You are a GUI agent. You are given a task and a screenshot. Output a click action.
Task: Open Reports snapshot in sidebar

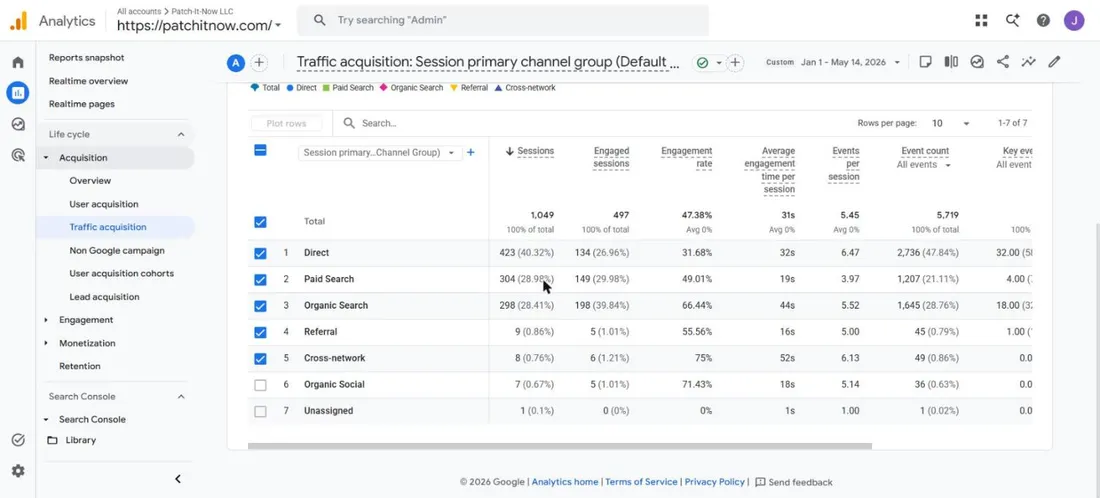(86, 58)
